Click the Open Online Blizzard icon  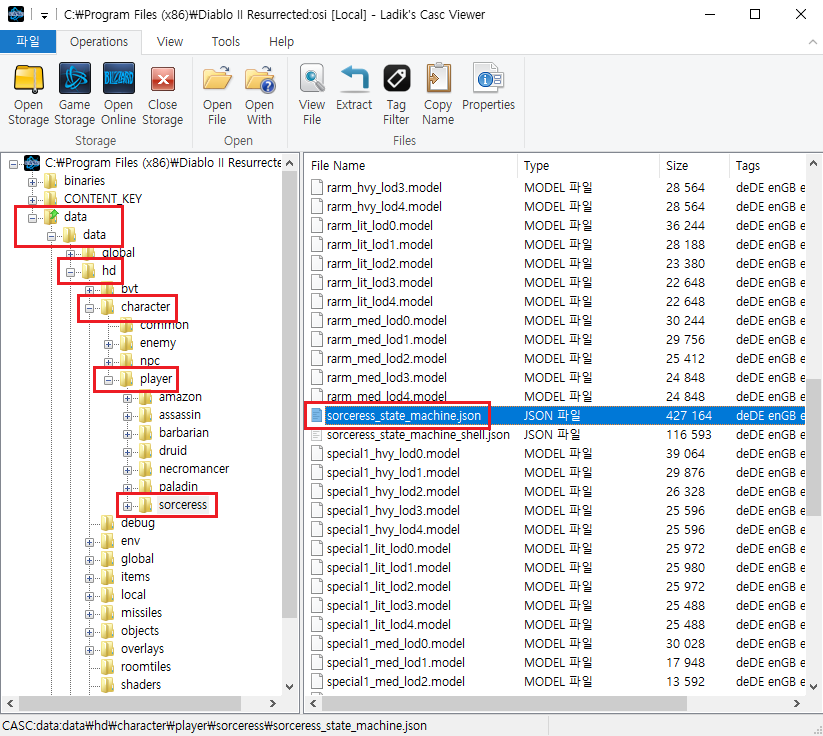point(119,79)
